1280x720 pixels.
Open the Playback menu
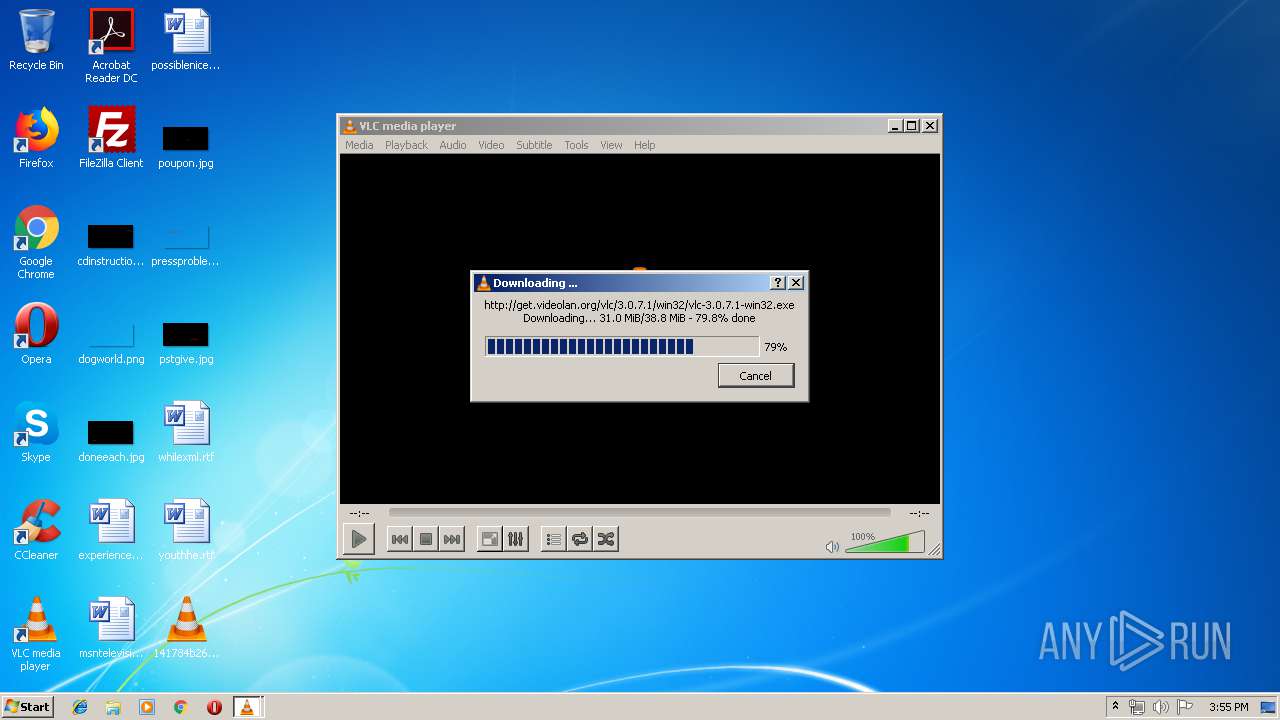[x=406, y=145]
